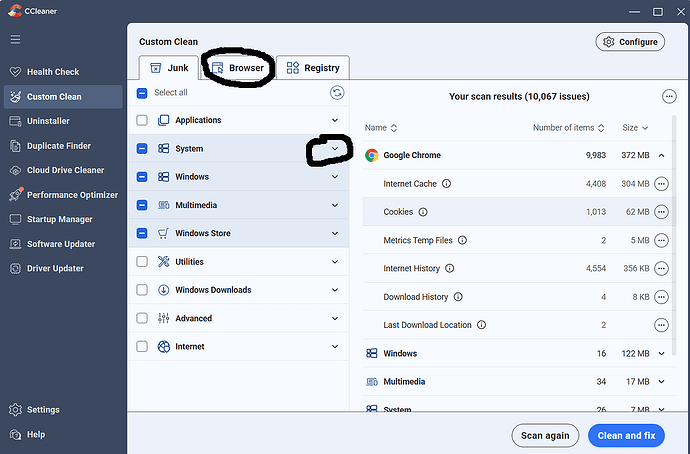This screenshot has width=690, height=454.
Task: Click the Clean and fix button
Action: [x=626, y=436]
